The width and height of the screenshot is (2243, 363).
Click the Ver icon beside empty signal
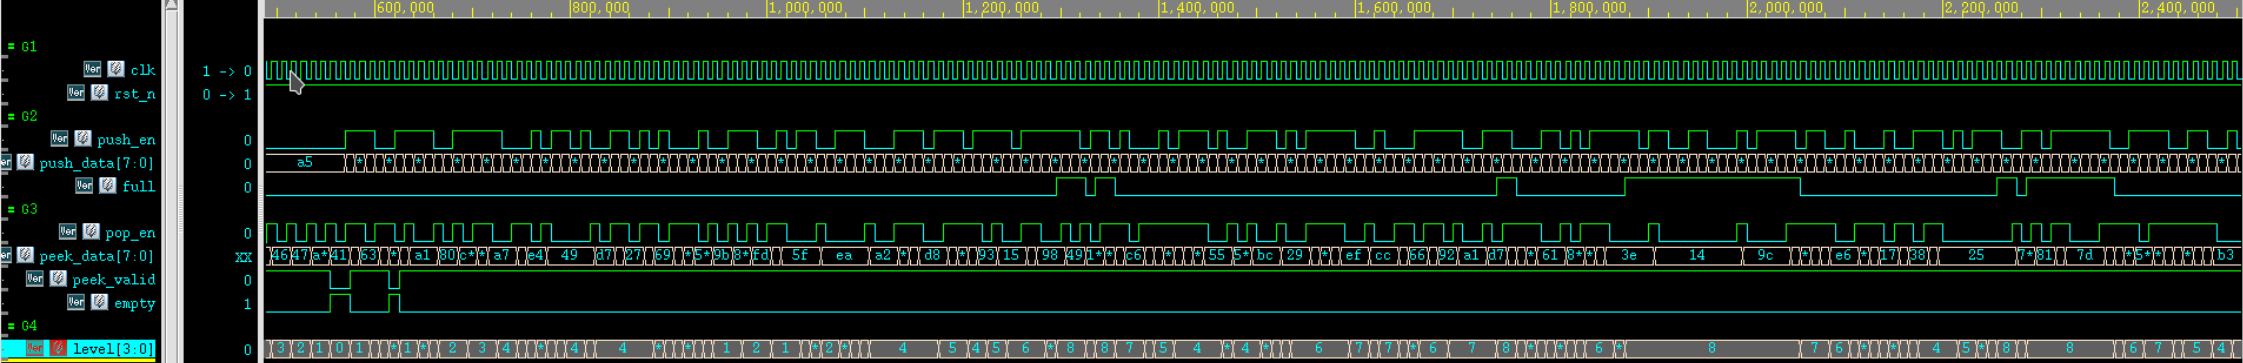coord(76,302)
